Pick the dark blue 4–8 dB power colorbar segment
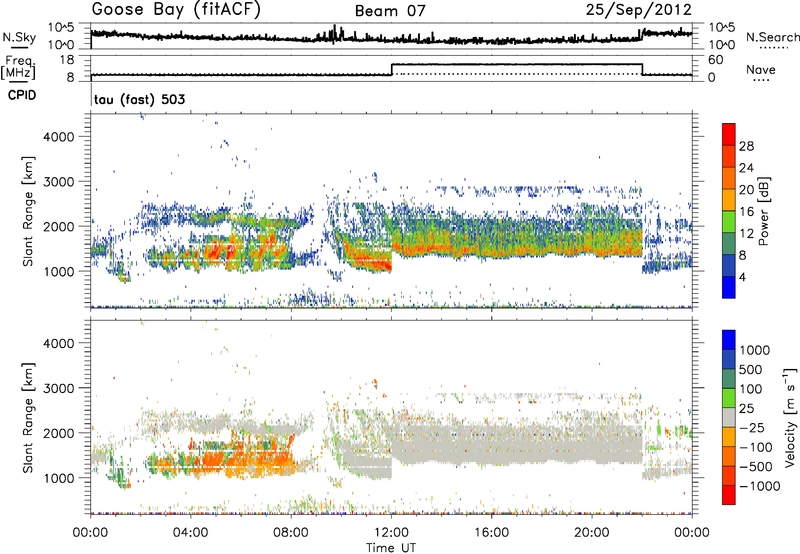This screenshot has height=554, width=800. 729,265
